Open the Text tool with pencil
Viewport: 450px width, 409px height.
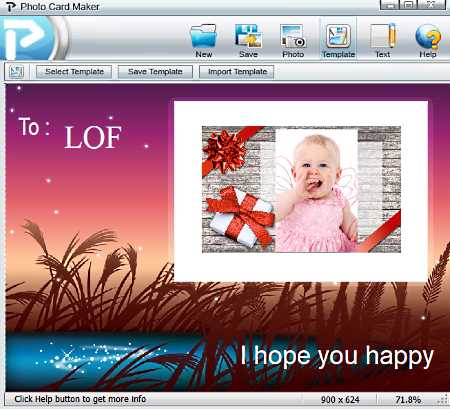click(383, 36)
